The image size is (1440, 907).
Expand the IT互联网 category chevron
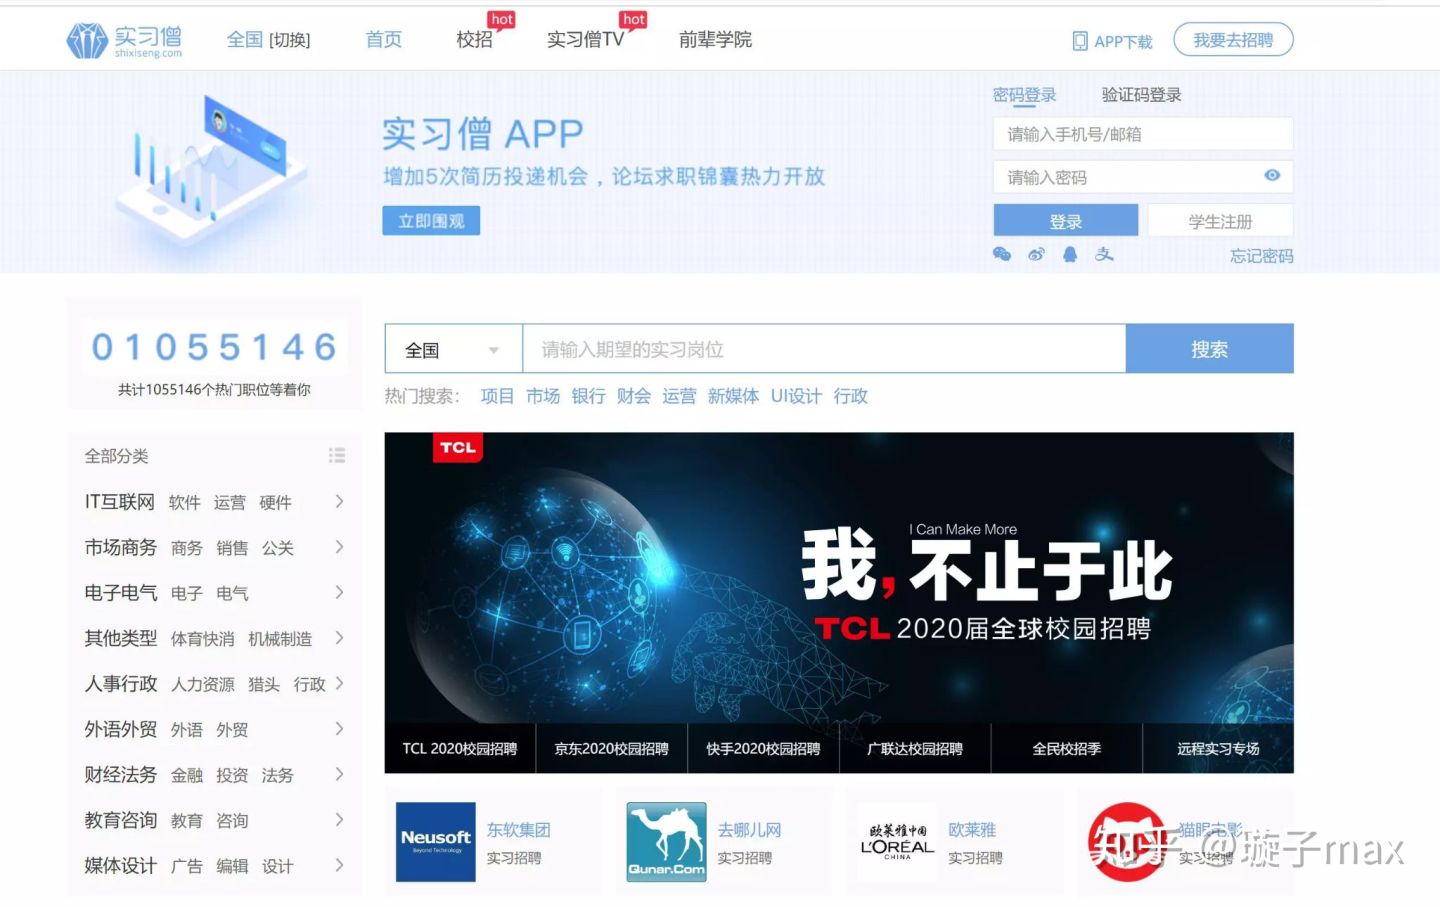[340, 501]
